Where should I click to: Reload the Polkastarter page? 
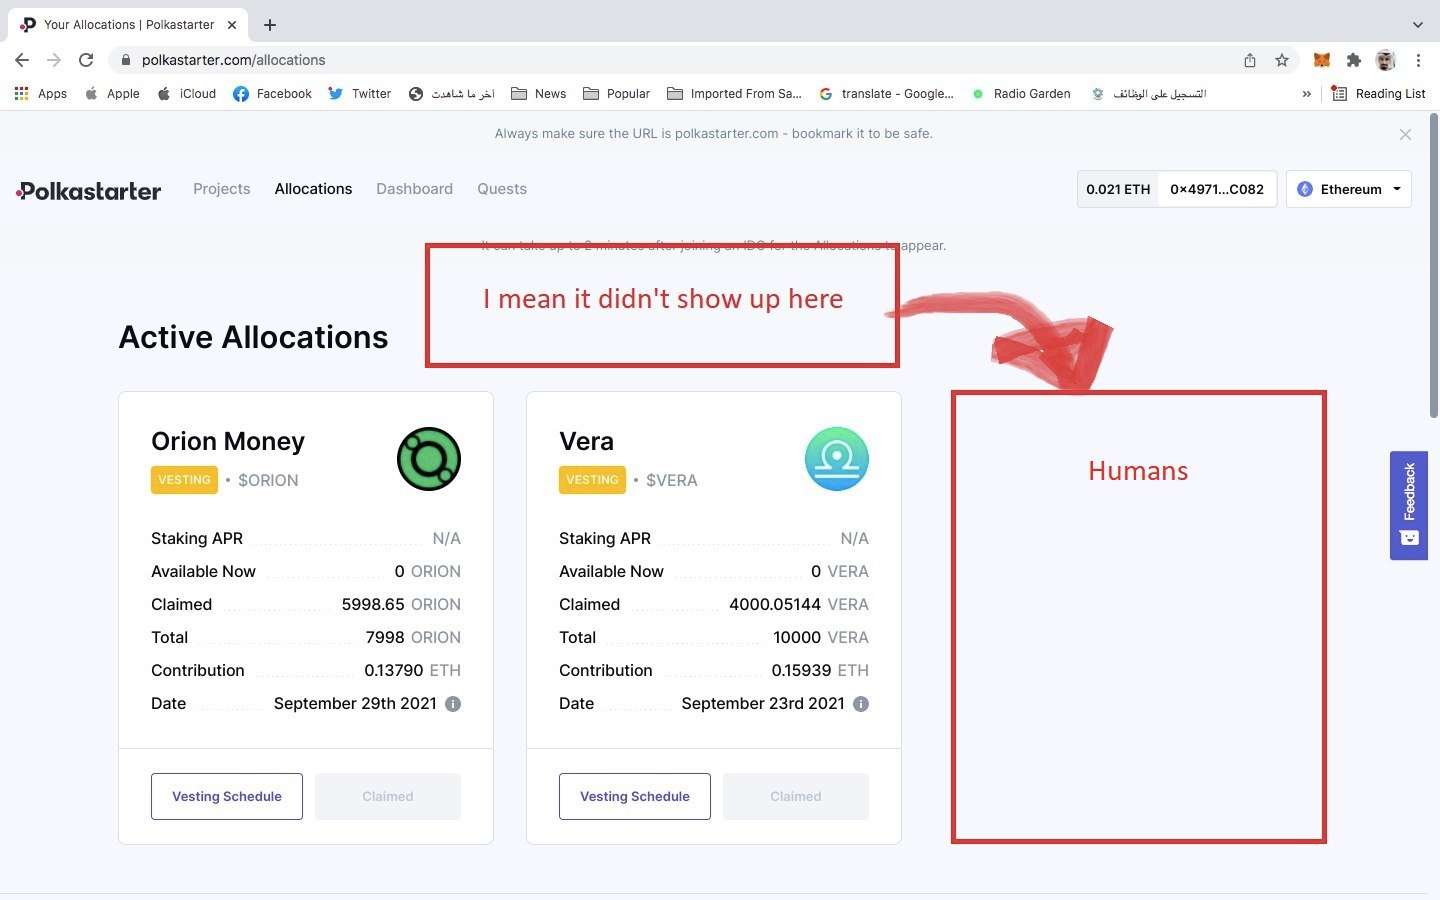tap(86, 60)
